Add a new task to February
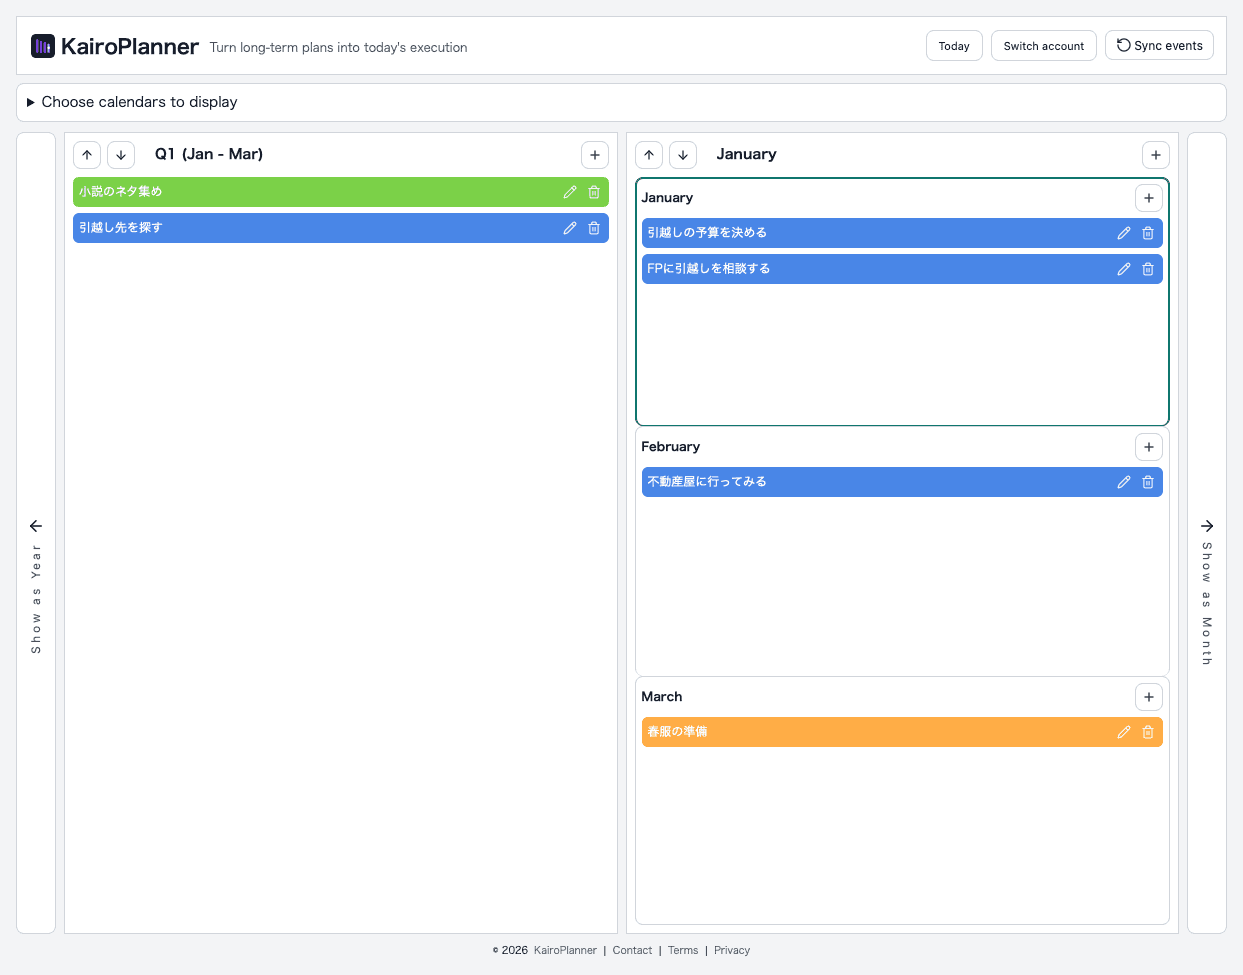The height and width of the screenshot is (975, 1243). [1148, 446]
